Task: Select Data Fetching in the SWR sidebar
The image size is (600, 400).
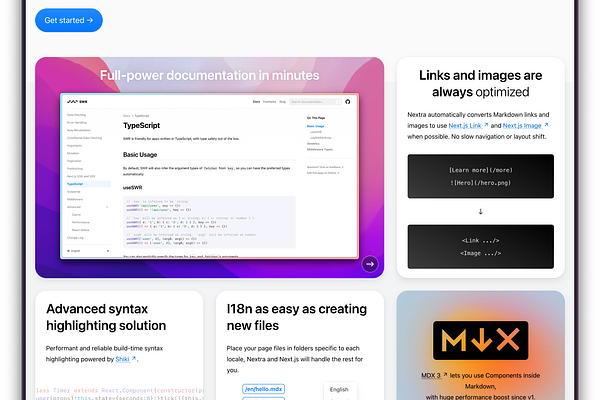Action: [77, 115]
